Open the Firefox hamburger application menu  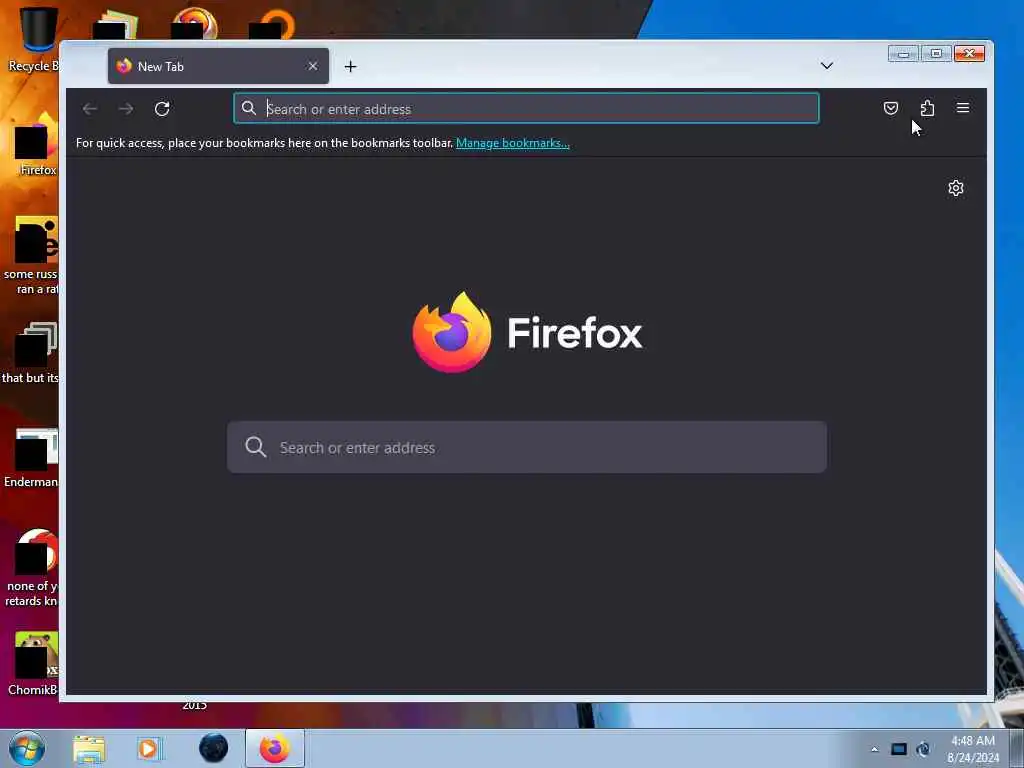point(963,108)
